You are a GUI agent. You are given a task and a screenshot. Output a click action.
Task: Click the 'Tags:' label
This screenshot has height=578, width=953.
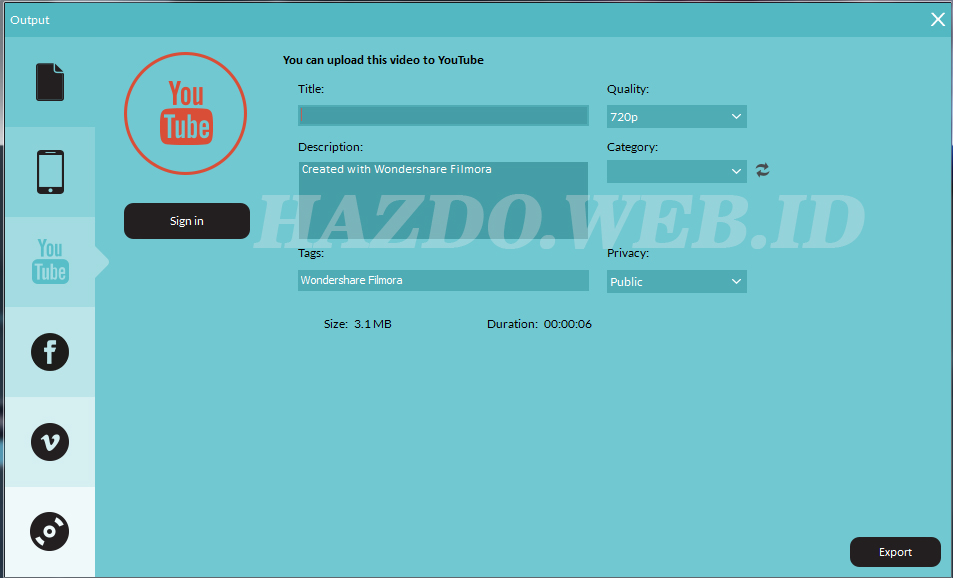pos(311,253)
